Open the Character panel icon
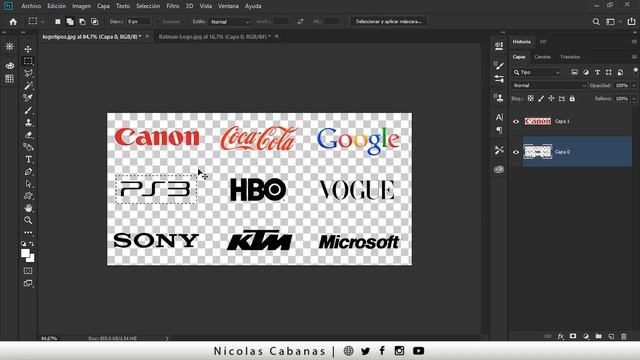The width and height of the screenshot is (640, 360). coord(499,118)
